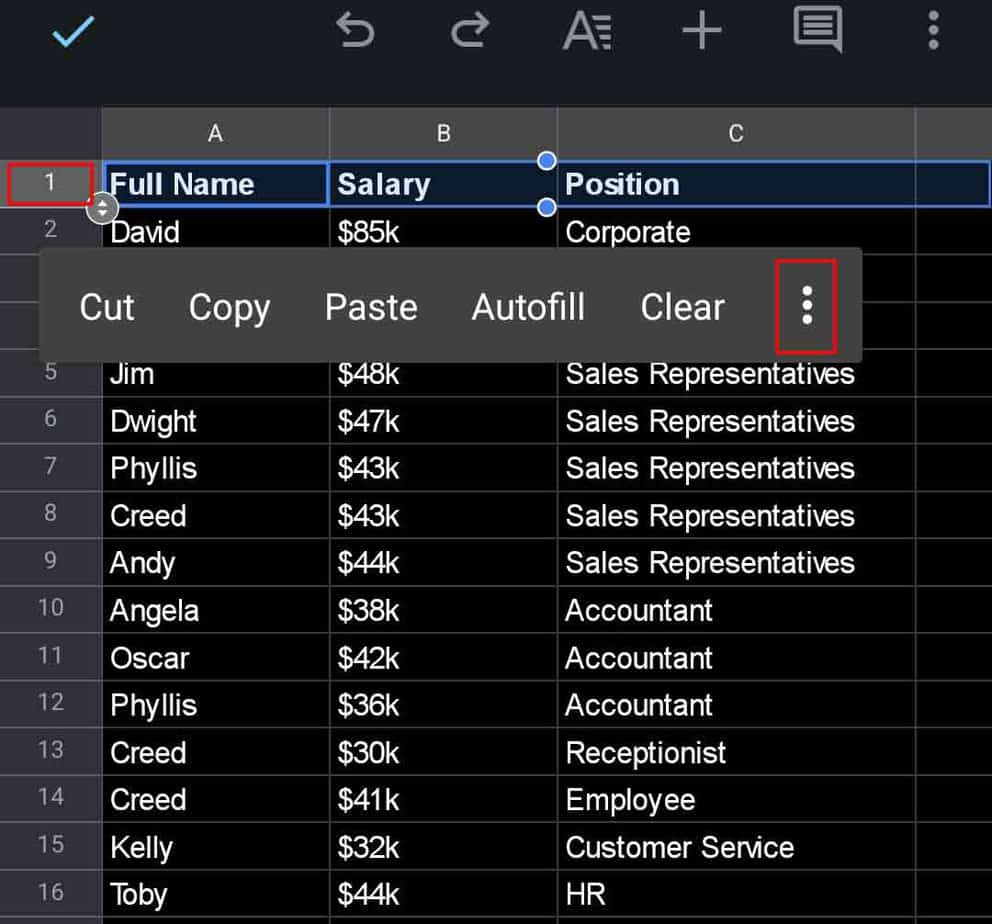The width and height of the screenshot is (992, 924).
Task: Open the top-right overflow menu
Action: click(933, 31)
